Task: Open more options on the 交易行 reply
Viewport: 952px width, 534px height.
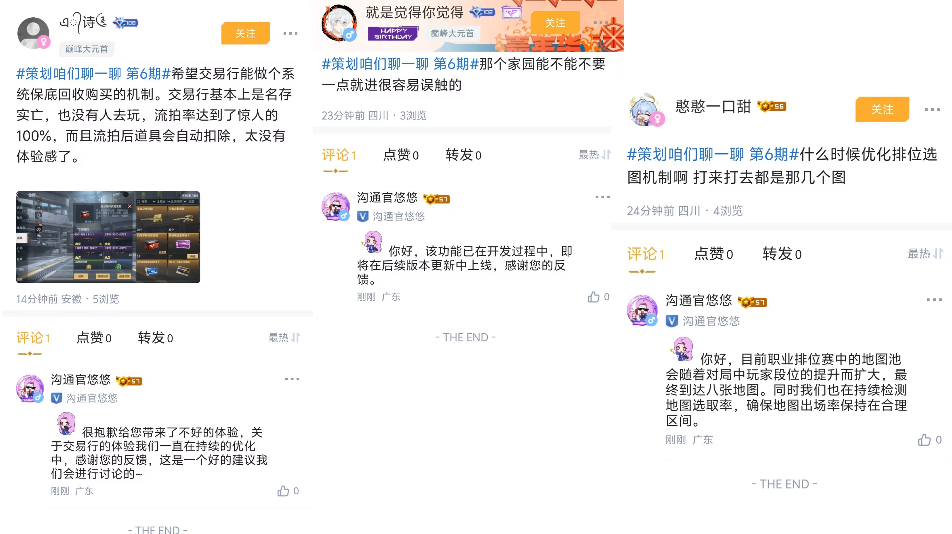Action: click(x=292, y=379)
